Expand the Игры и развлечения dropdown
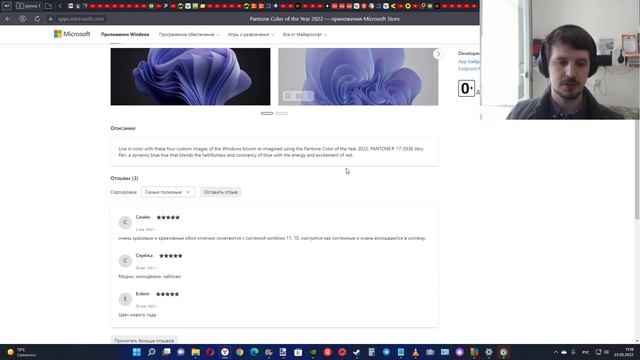Image resolution: width=640 pixels, height=360 pixels. tap(251, 35)
